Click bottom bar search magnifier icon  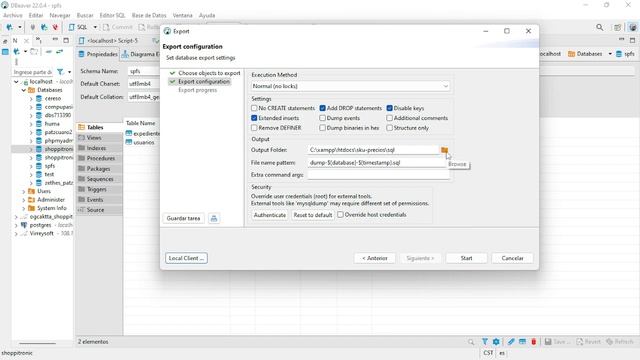tap(471, 342)
